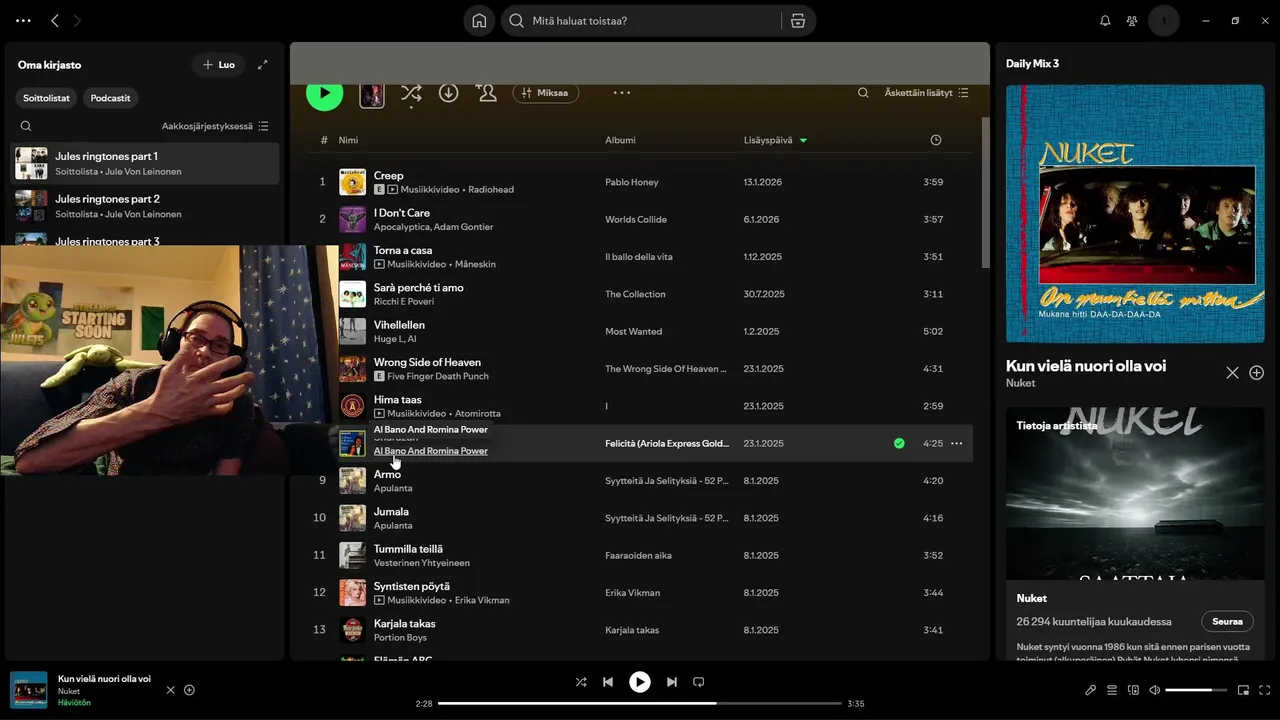This screenshot has height=720, width=1280.
Task: Open the Äskettäin lisätyt view options dropdown
Action: pyautogui.click(x=927, y=93)
